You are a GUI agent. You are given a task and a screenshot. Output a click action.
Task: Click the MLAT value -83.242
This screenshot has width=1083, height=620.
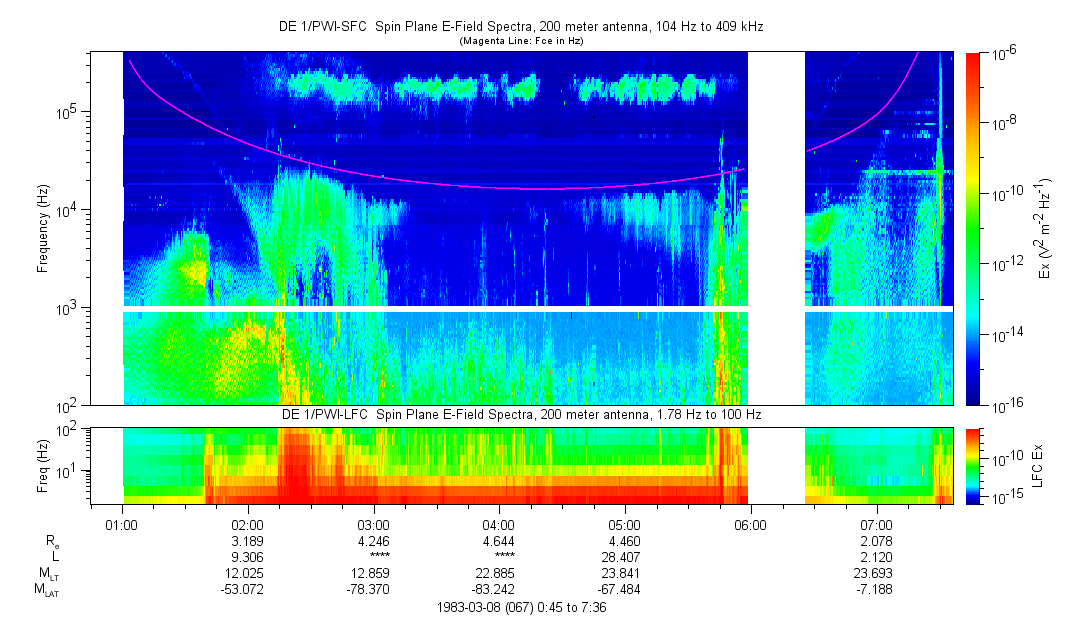click(x=498, y=591)
